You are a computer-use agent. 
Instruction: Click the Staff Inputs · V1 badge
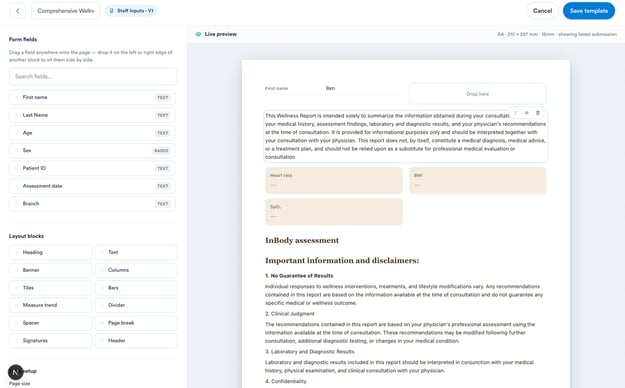click(132, 11)
